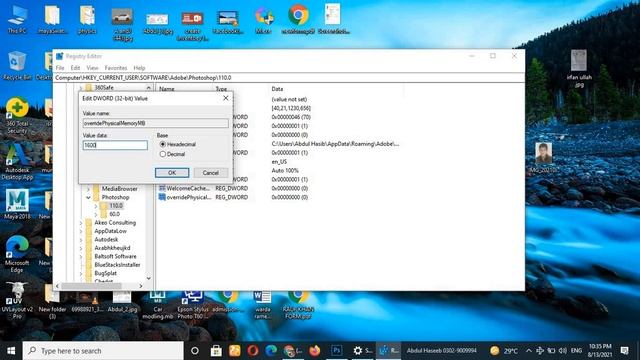Select the 60.0 folder in tree
The image size is (640, 360).
[115, 214]
